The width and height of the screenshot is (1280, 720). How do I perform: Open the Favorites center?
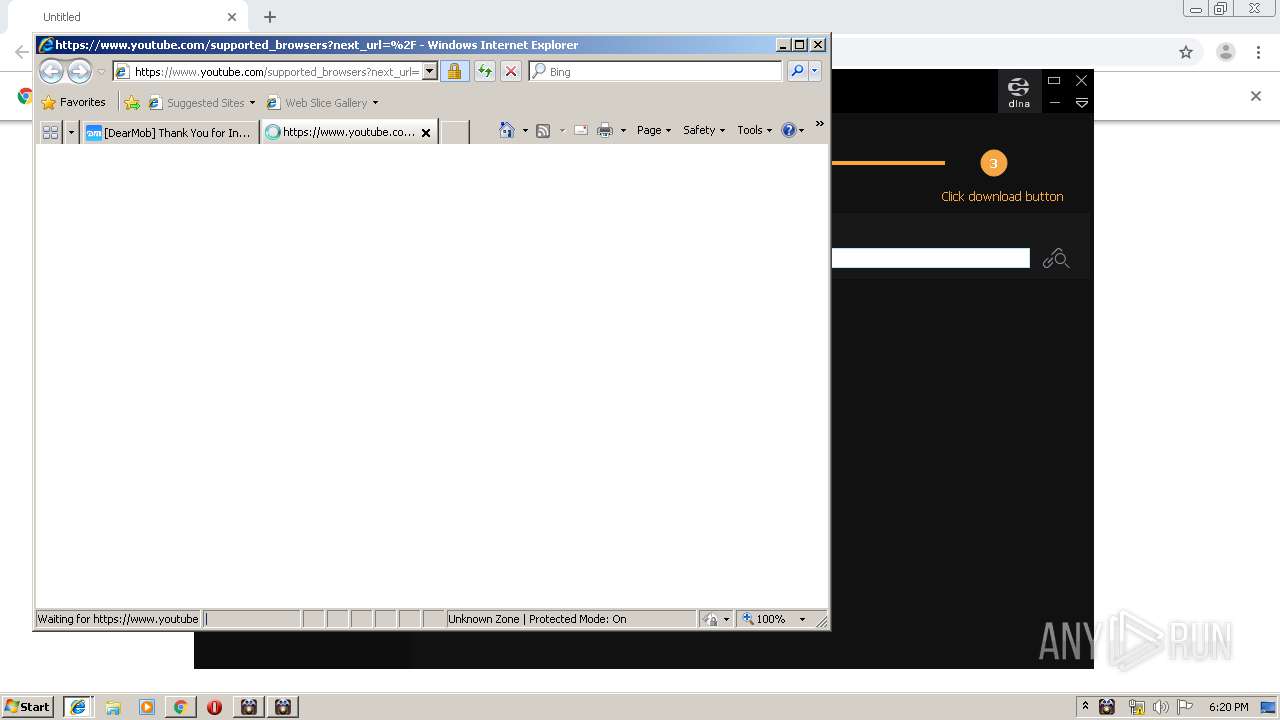coord(73,102)
